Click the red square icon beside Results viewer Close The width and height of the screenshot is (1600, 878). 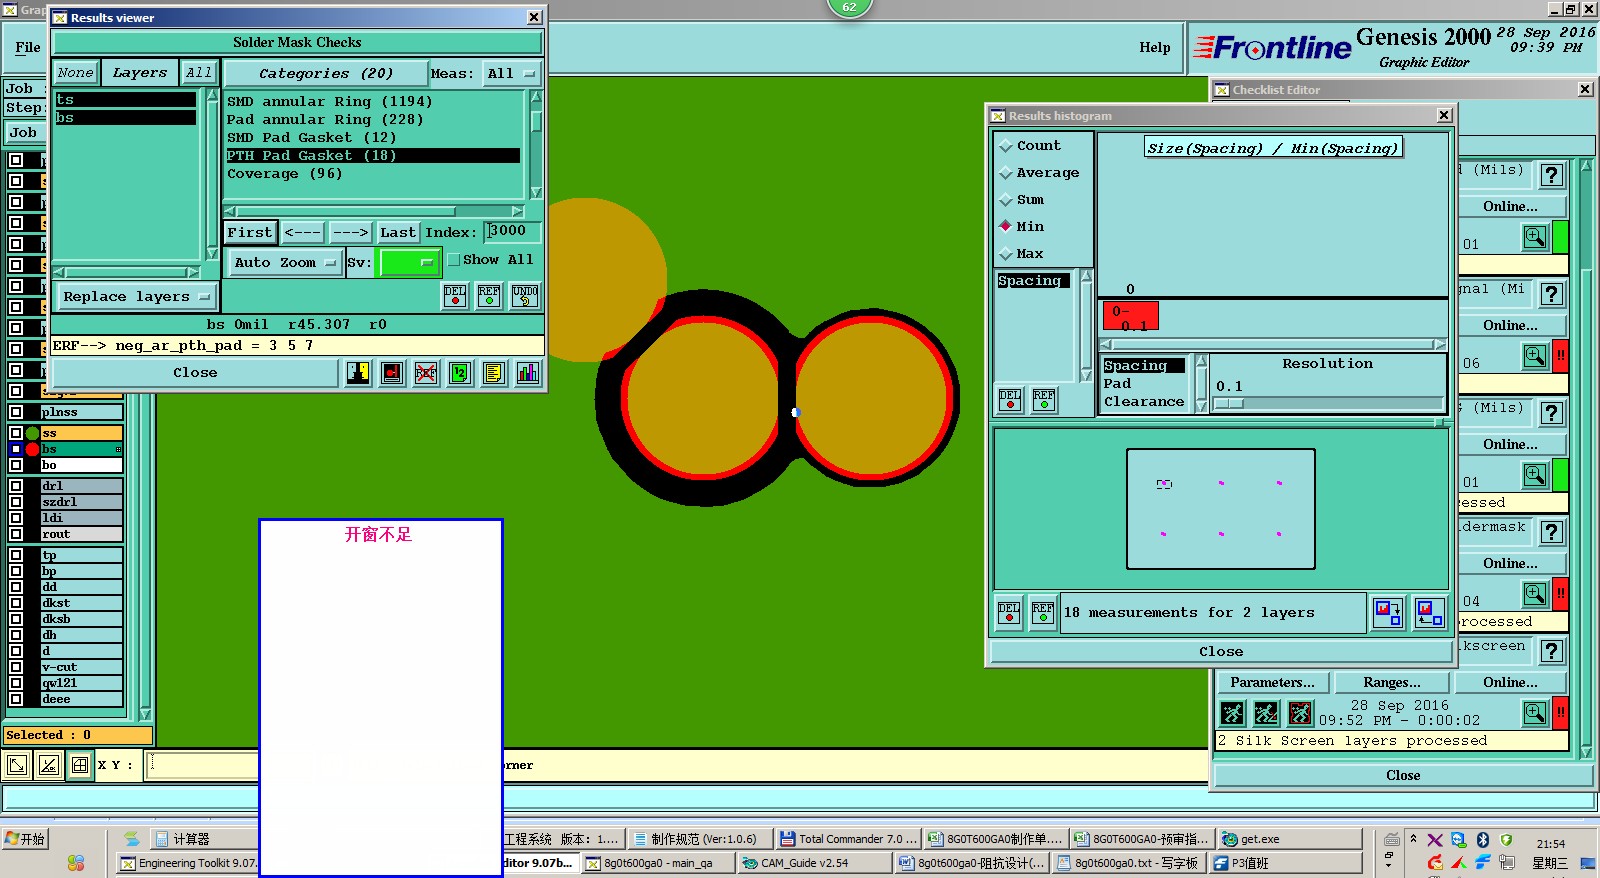[x=392, y=373]
